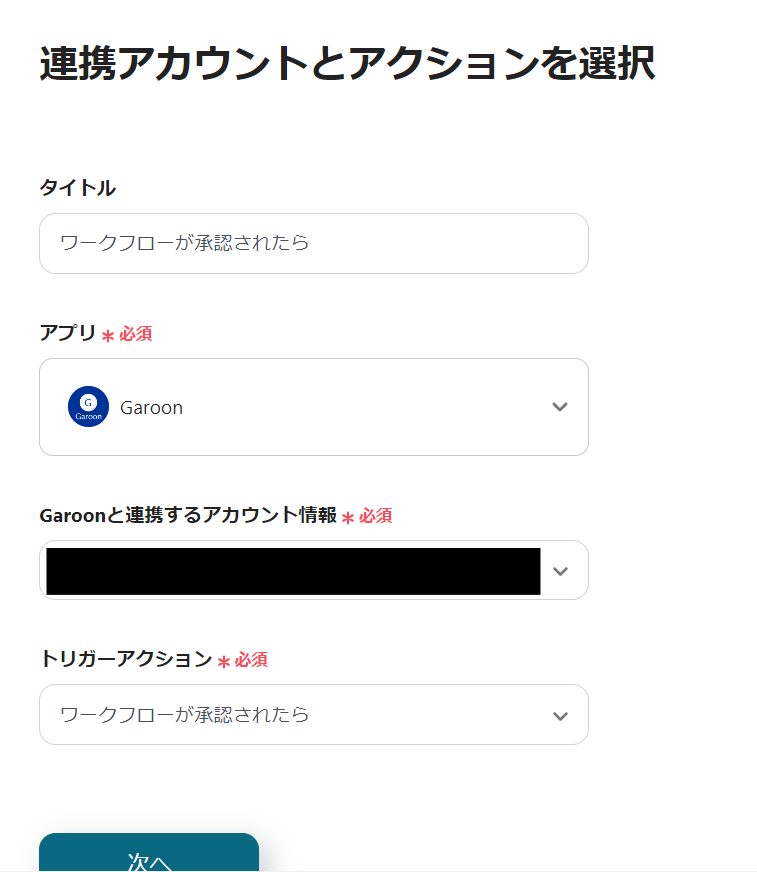Click the トリガーアクション field label

tap(126, 659)
